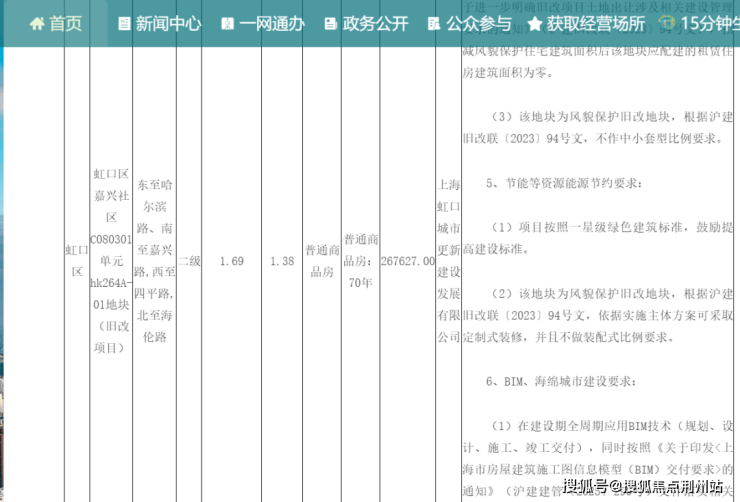Open the 获取经营场所 navigation link
740x502 pixels.
pyautogui.click(x=596, y=24)
